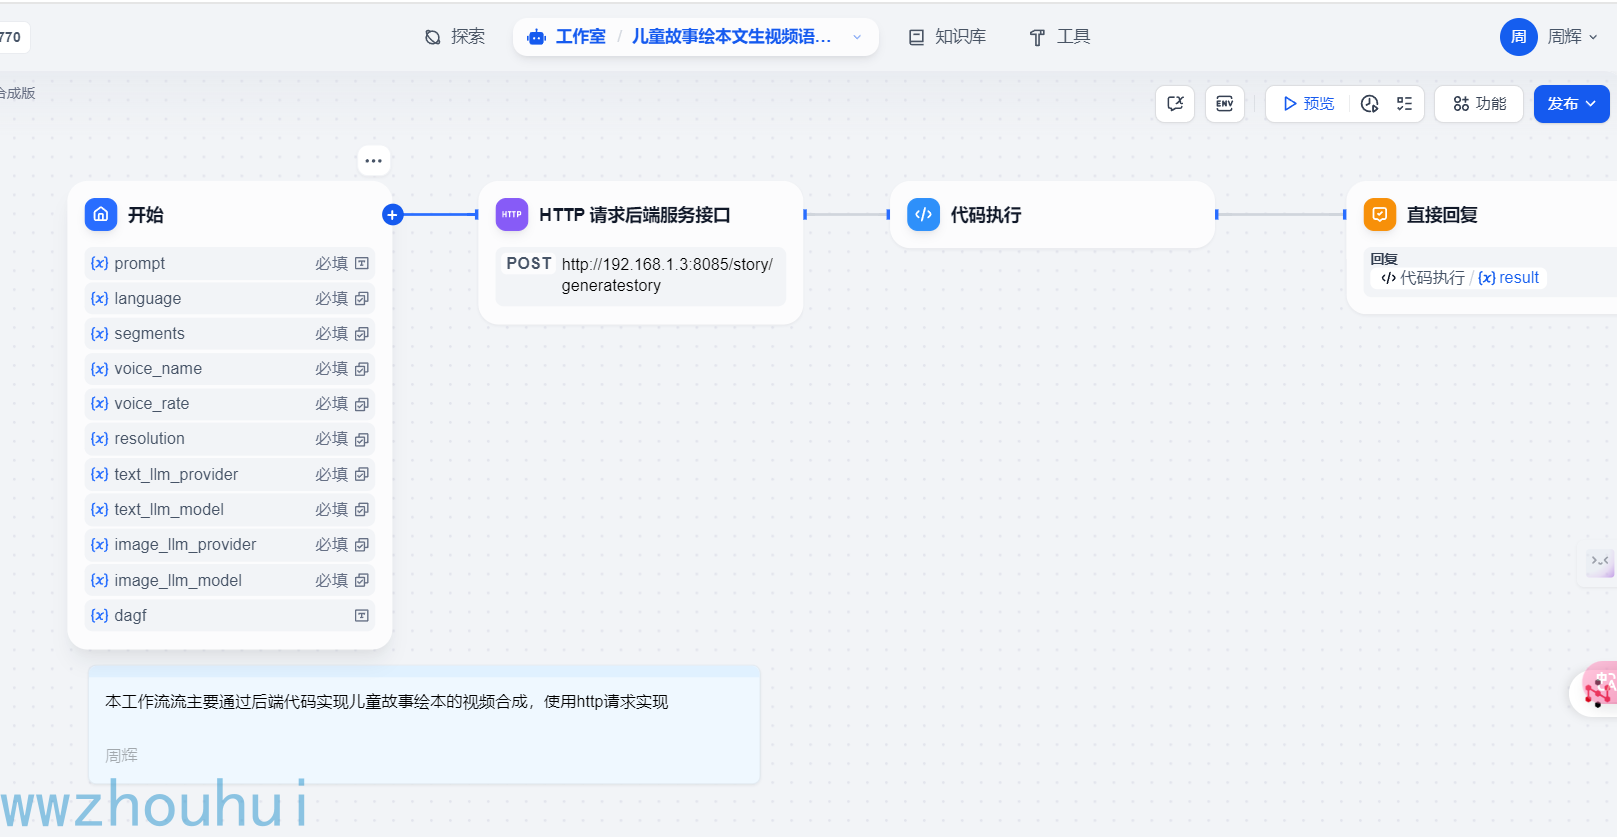
Task: Click the prompt variable row
Action: (229, 264)
